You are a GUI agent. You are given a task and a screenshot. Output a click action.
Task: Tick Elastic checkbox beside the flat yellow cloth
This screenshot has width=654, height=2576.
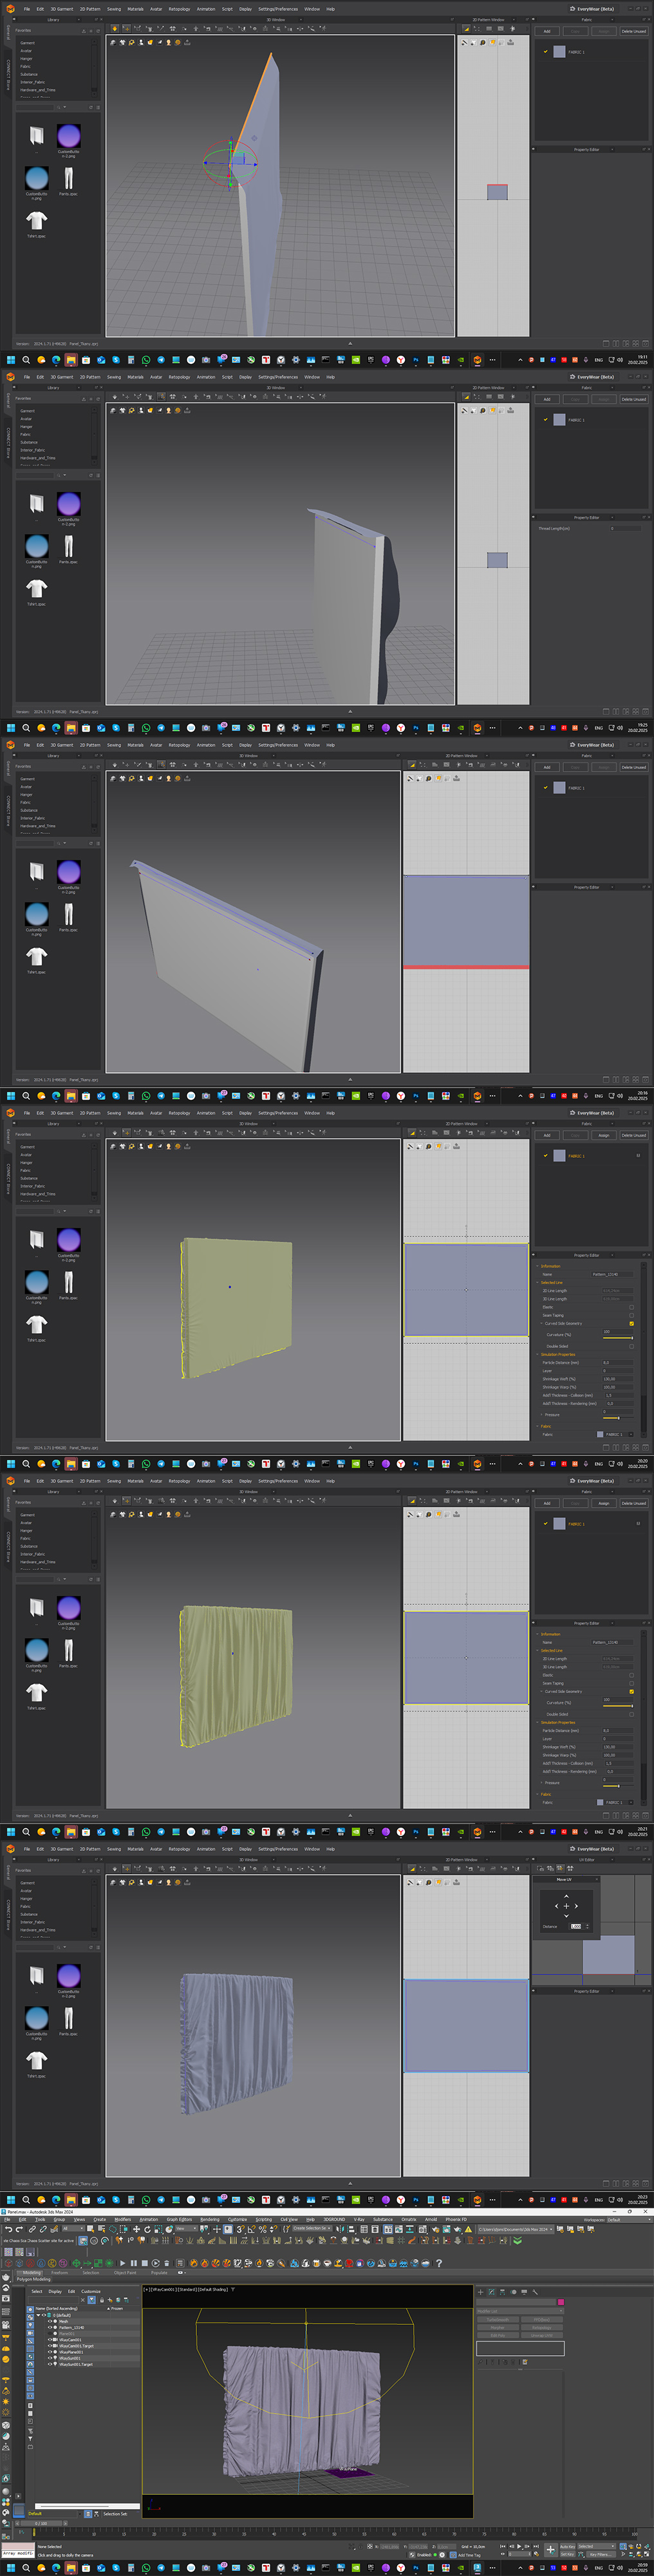coord(632,1307)
